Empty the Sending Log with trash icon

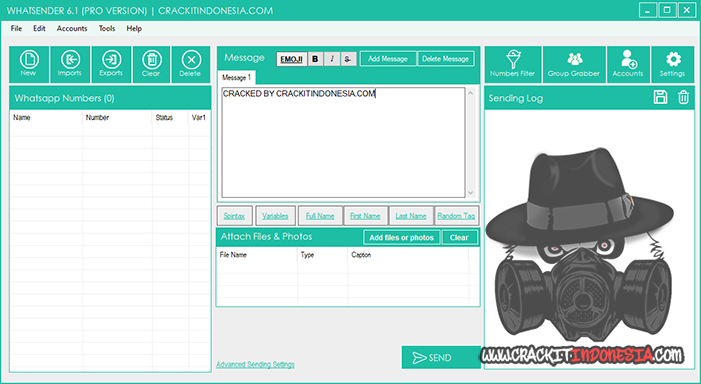click(x=684, y=97)
